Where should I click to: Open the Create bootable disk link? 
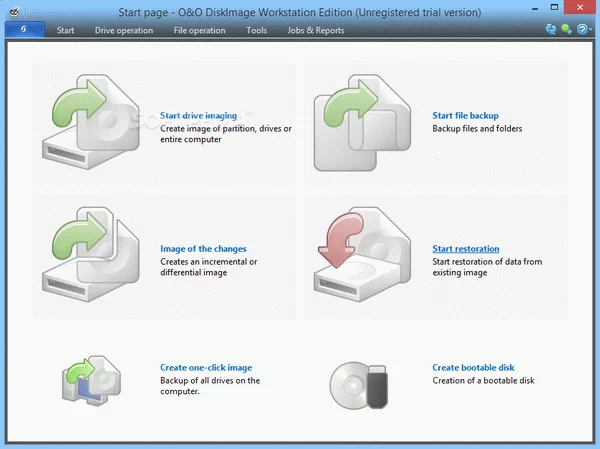tap(473, 367)
